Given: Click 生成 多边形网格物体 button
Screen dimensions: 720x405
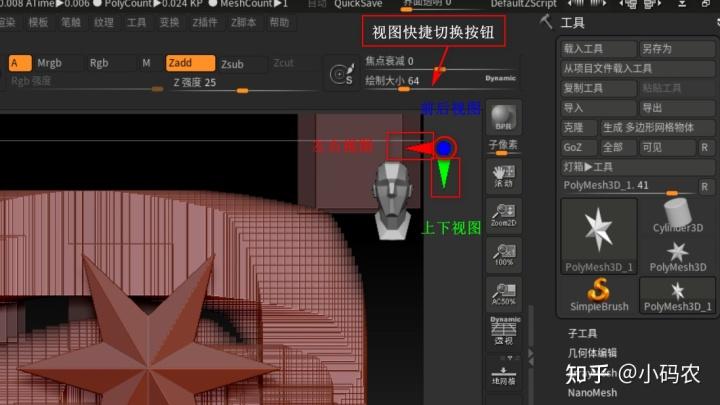Looking at the screenshot, I should click(658, 128).
